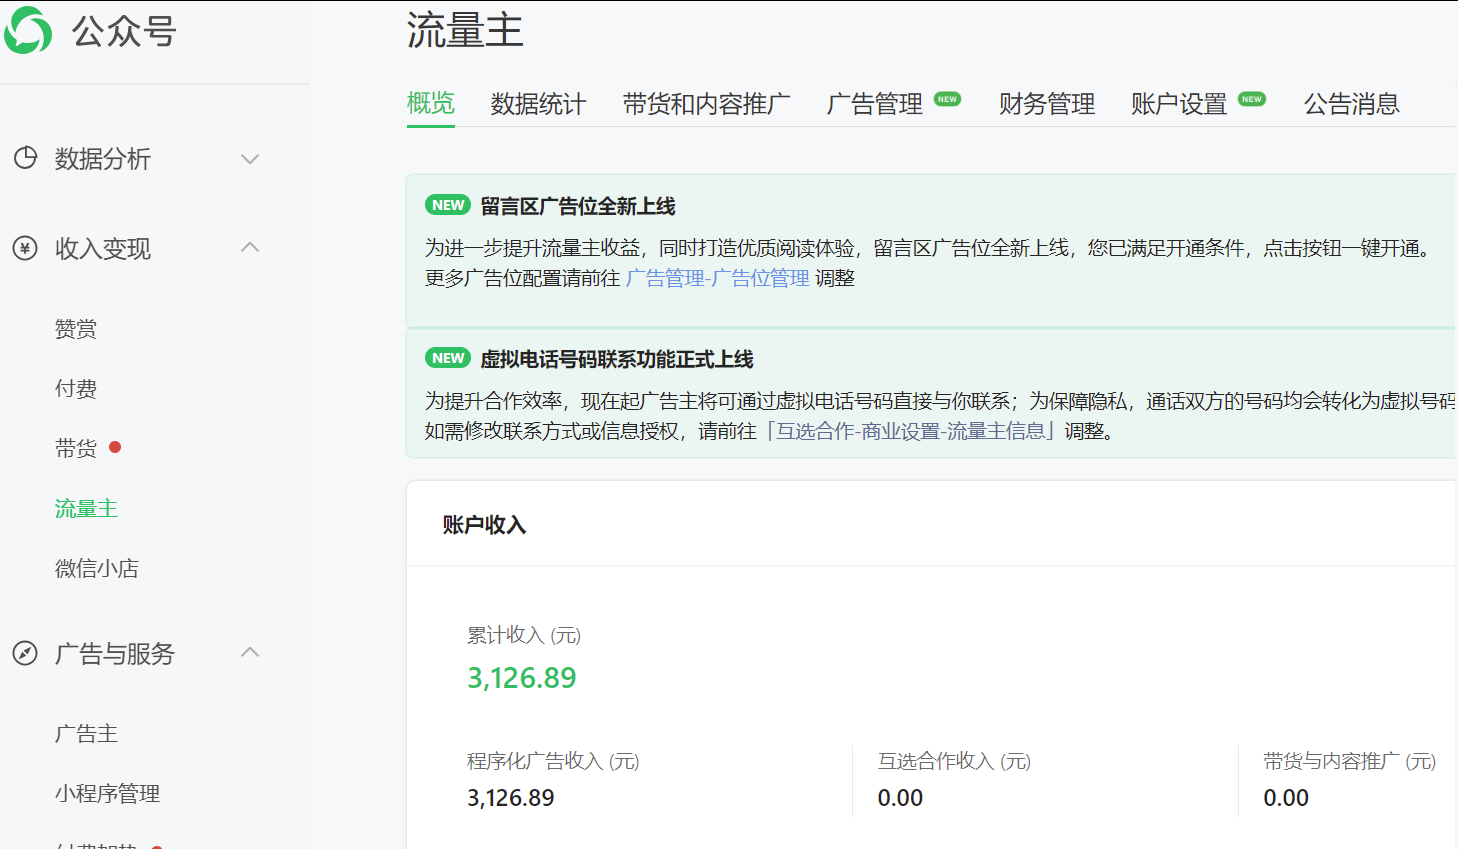Expand the 数据分析 sidebar section
Screen dimensions: 1458x849
point(249,158)
